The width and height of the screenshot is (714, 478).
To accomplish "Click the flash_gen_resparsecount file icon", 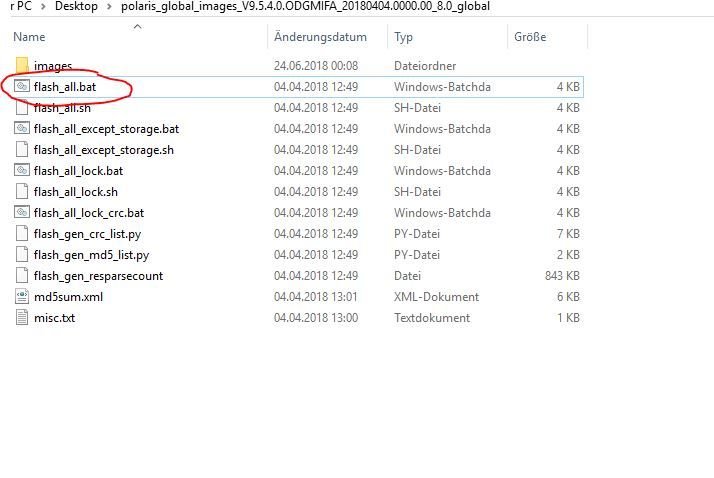I will 21,275.
